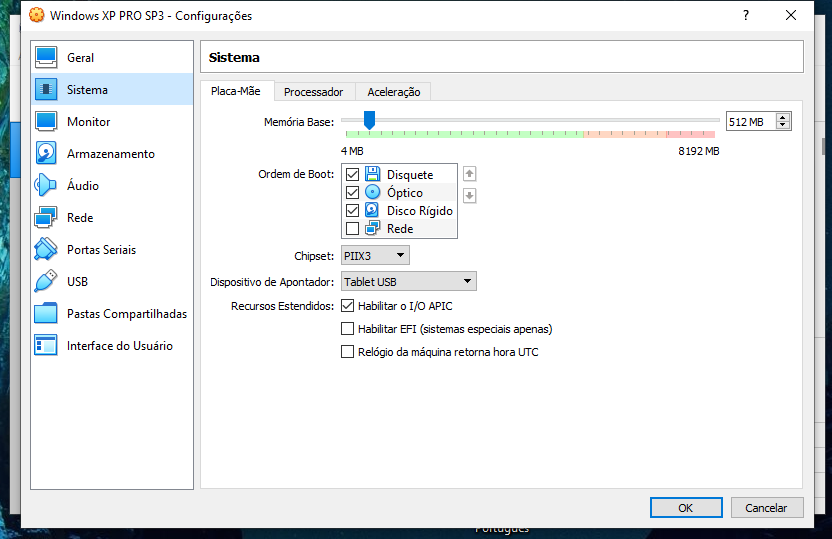Close the Configurações dialog window

[791, 15]
